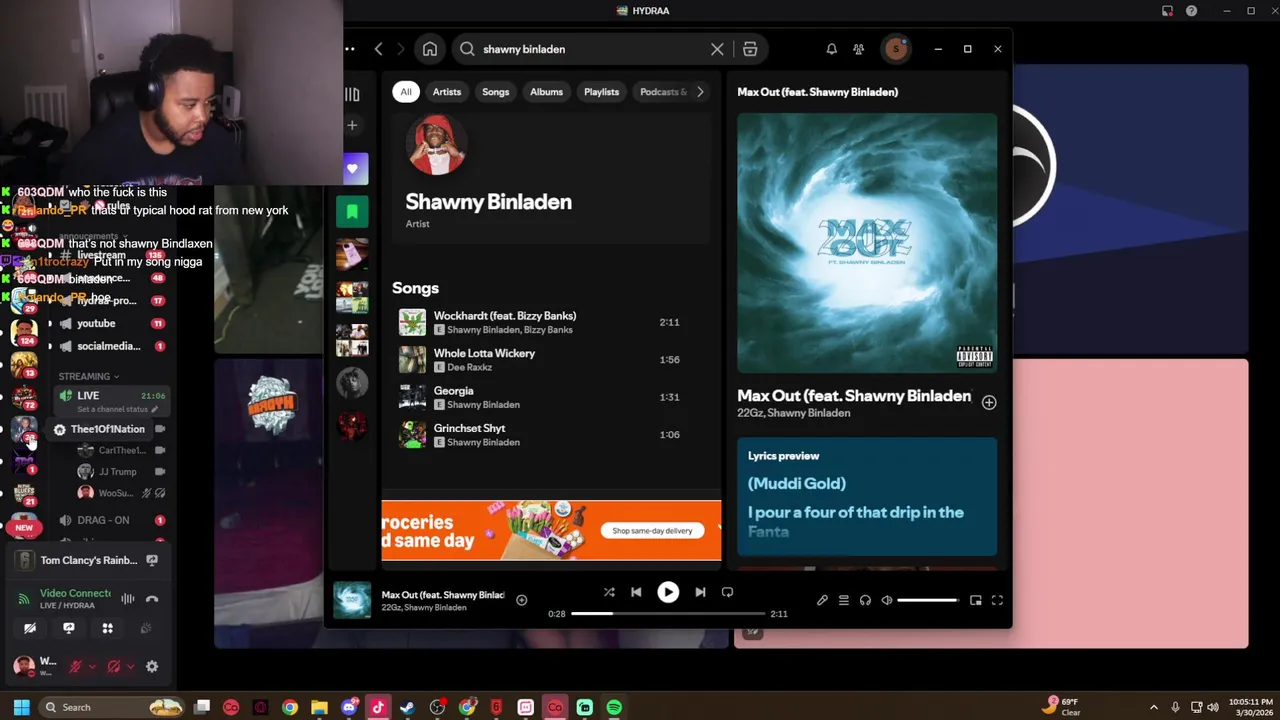Select the All filter chip
The image size is (1280, 720).
[x=406, y=92]
